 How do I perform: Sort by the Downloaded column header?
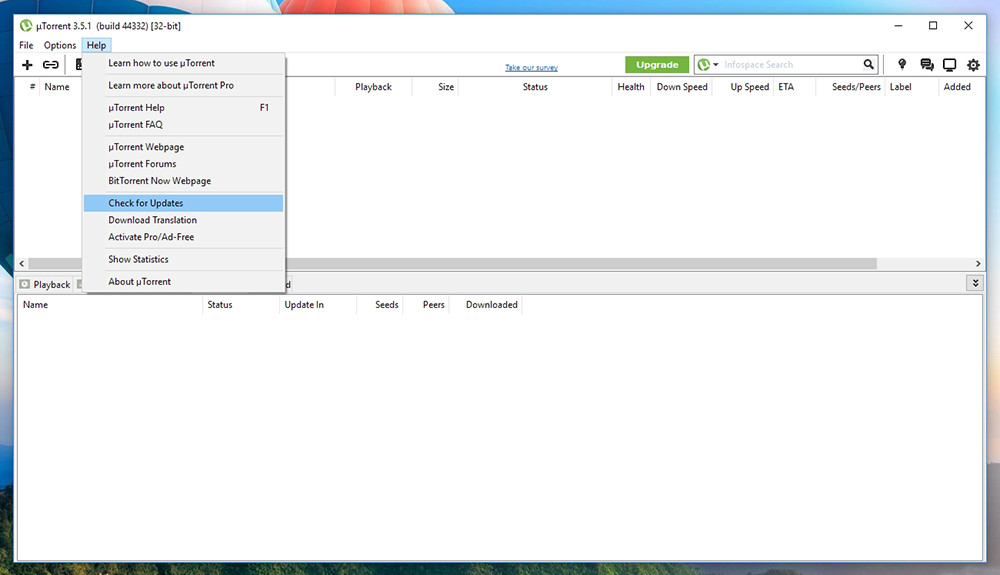492,305
